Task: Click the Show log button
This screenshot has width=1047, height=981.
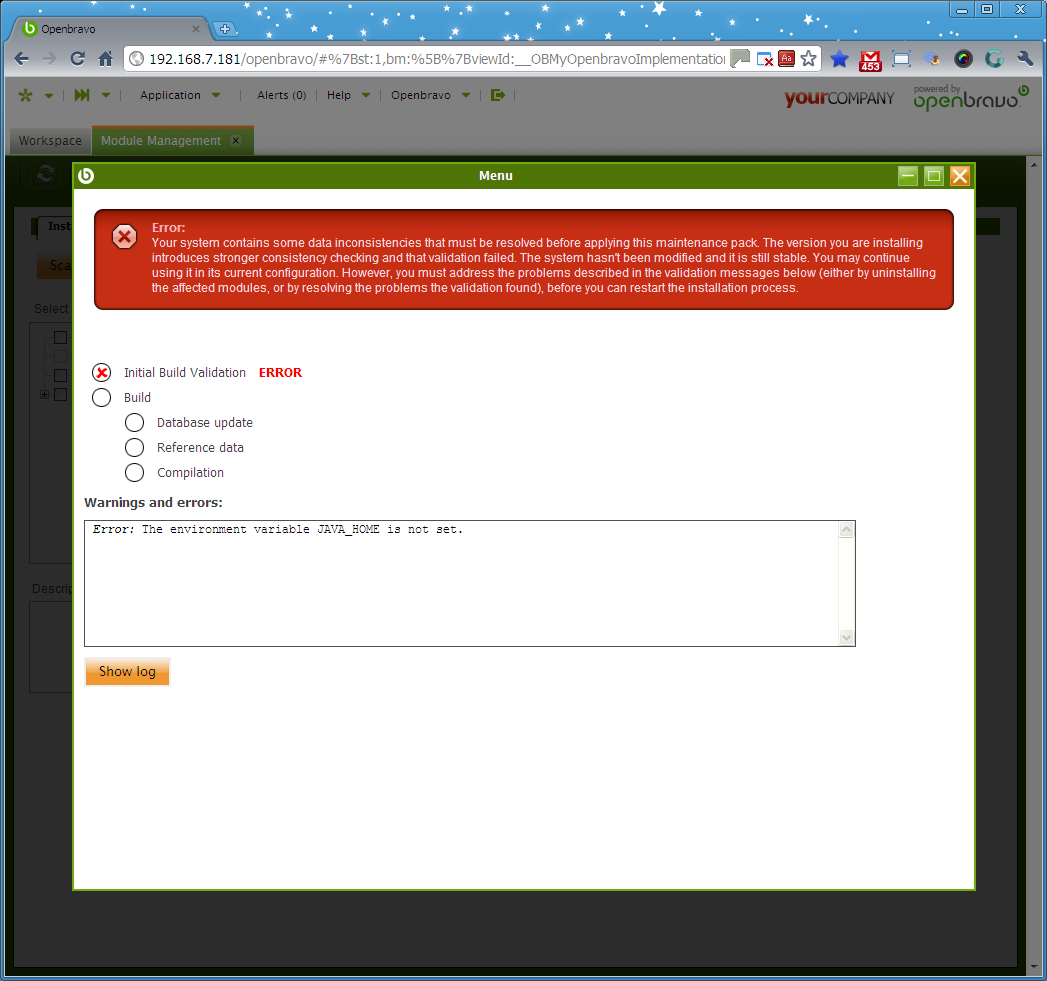Action: click(x=127, y=672)
